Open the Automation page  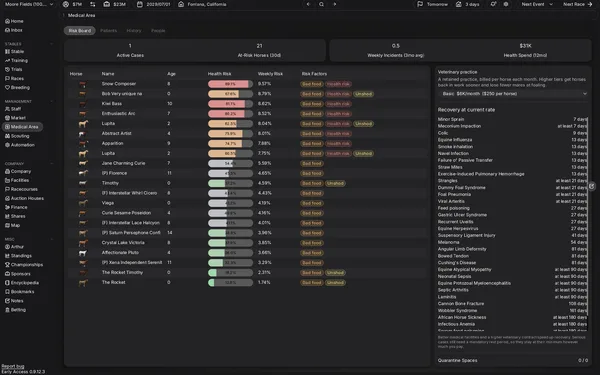[x=20, y=145]
